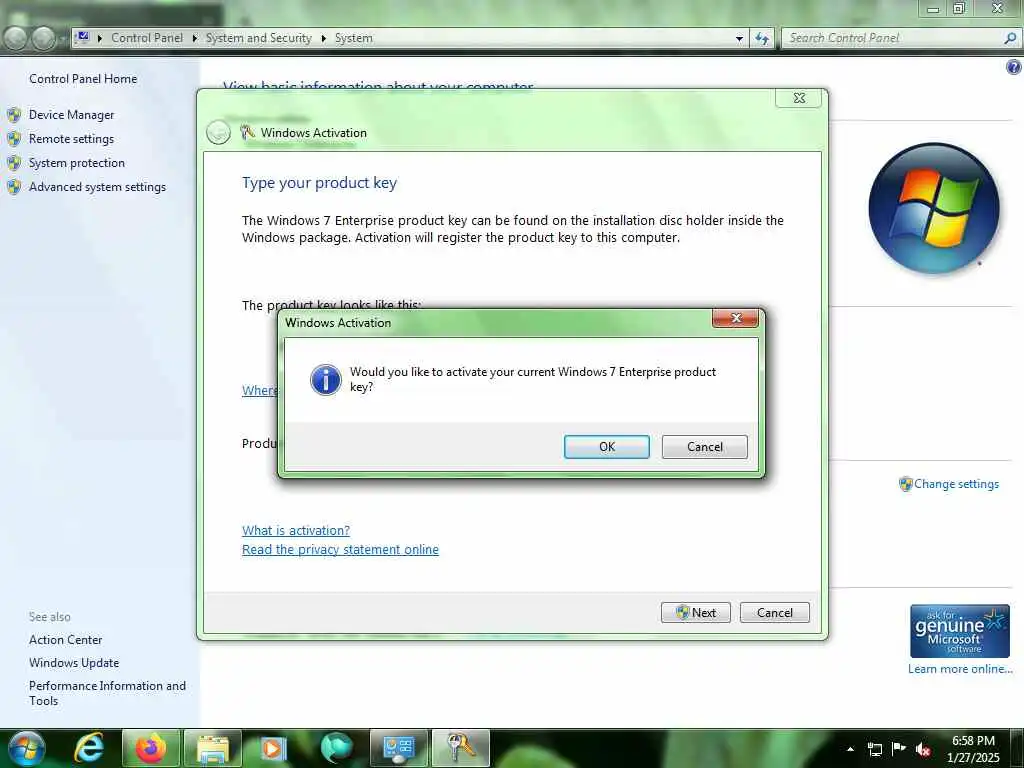Open System protection in sidebar
Image resolution: width=1024 pixels, height=768 pixels.
[x=76, y=163]
